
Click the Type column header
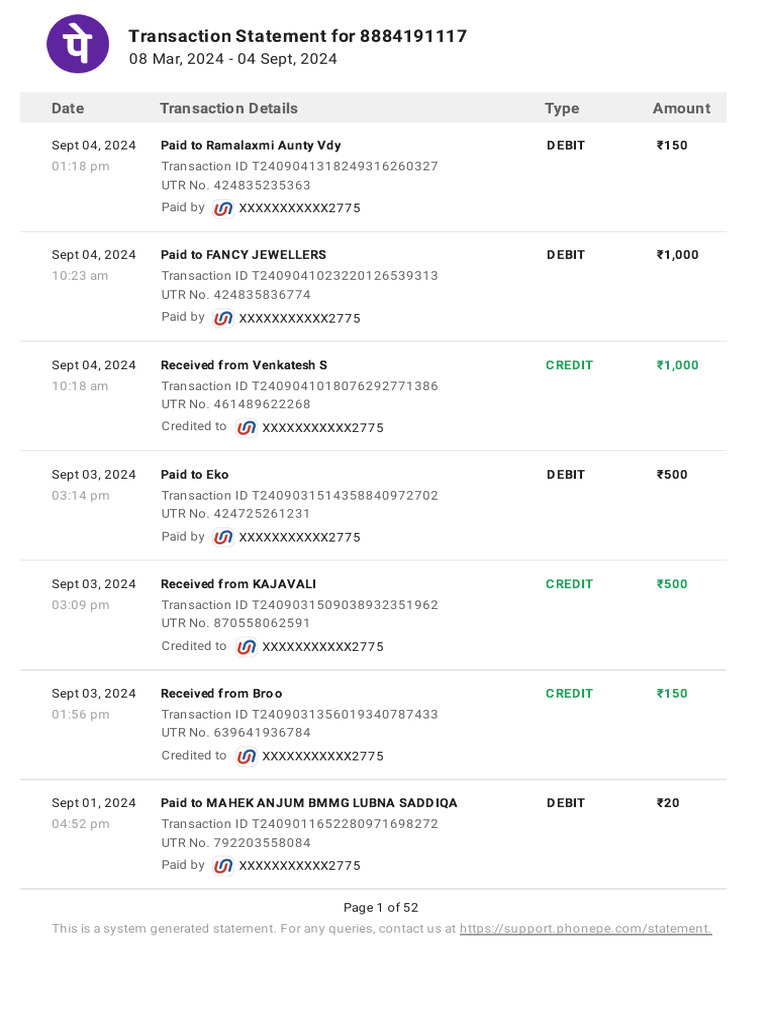[x=562, y=108]
